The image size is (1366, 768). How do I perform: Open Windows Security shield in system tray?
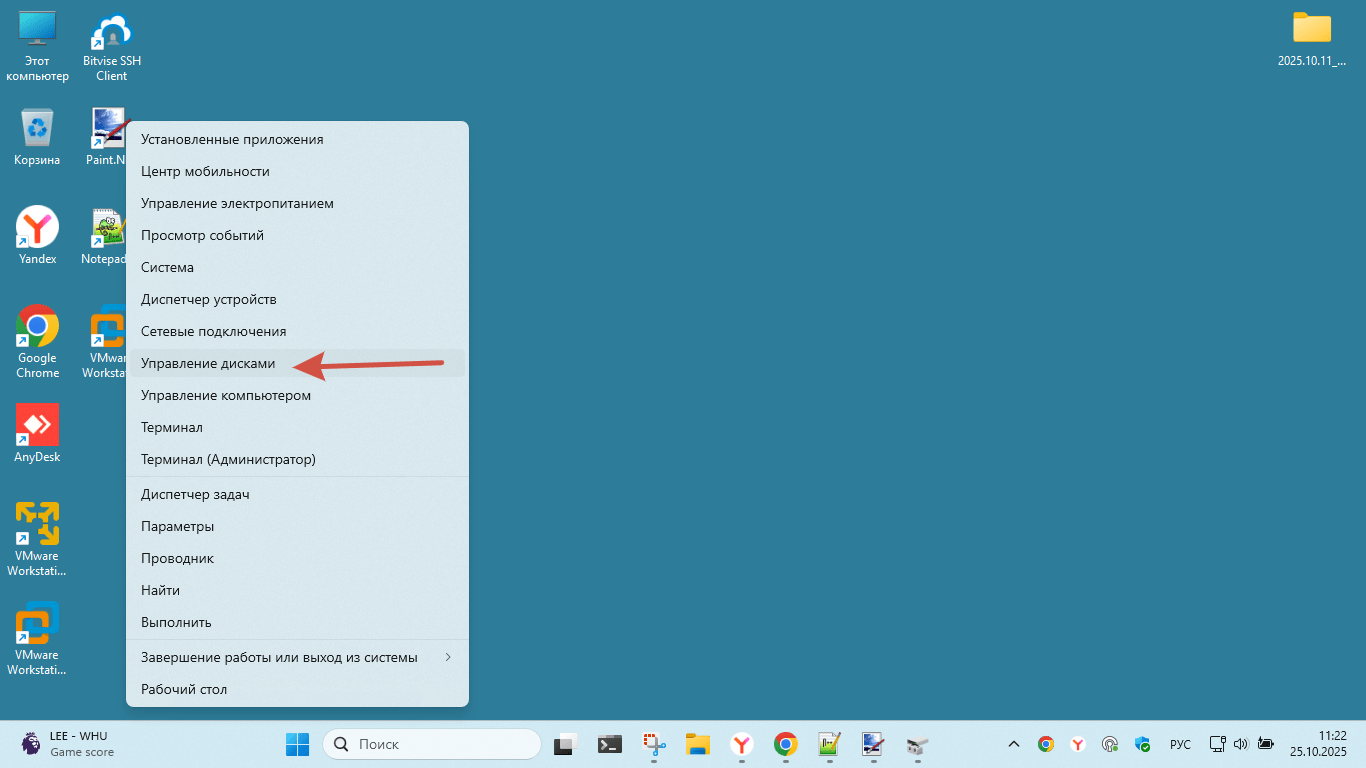point(1142,744)
